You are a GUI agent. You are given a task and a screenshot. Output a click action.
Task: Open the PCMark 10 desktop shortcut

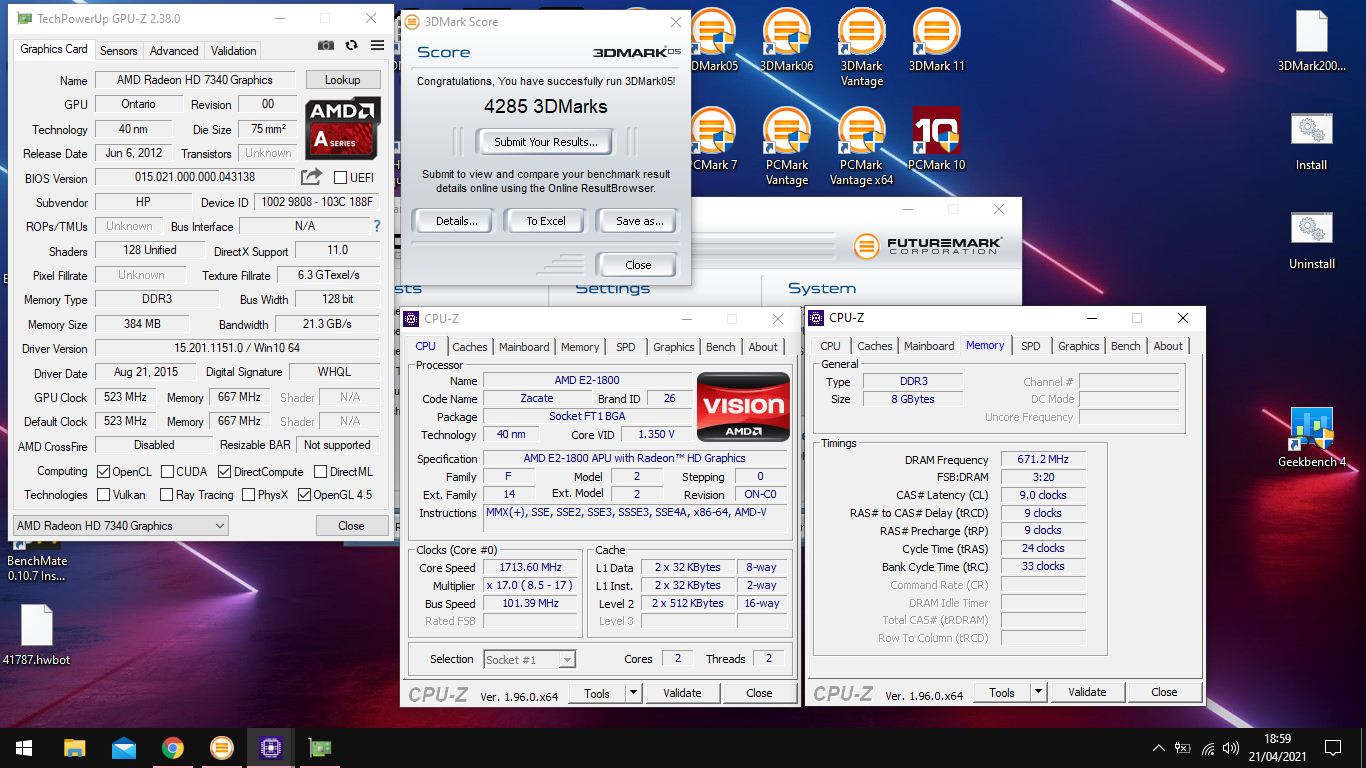click(936, 139)
